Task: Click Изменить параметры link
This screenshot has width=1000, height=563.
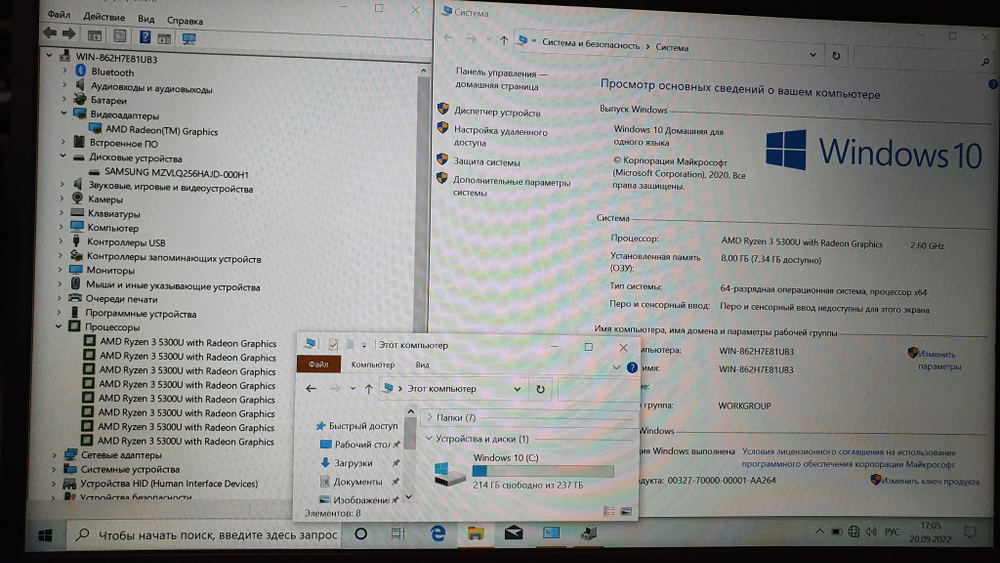Action: coord(939,360)
